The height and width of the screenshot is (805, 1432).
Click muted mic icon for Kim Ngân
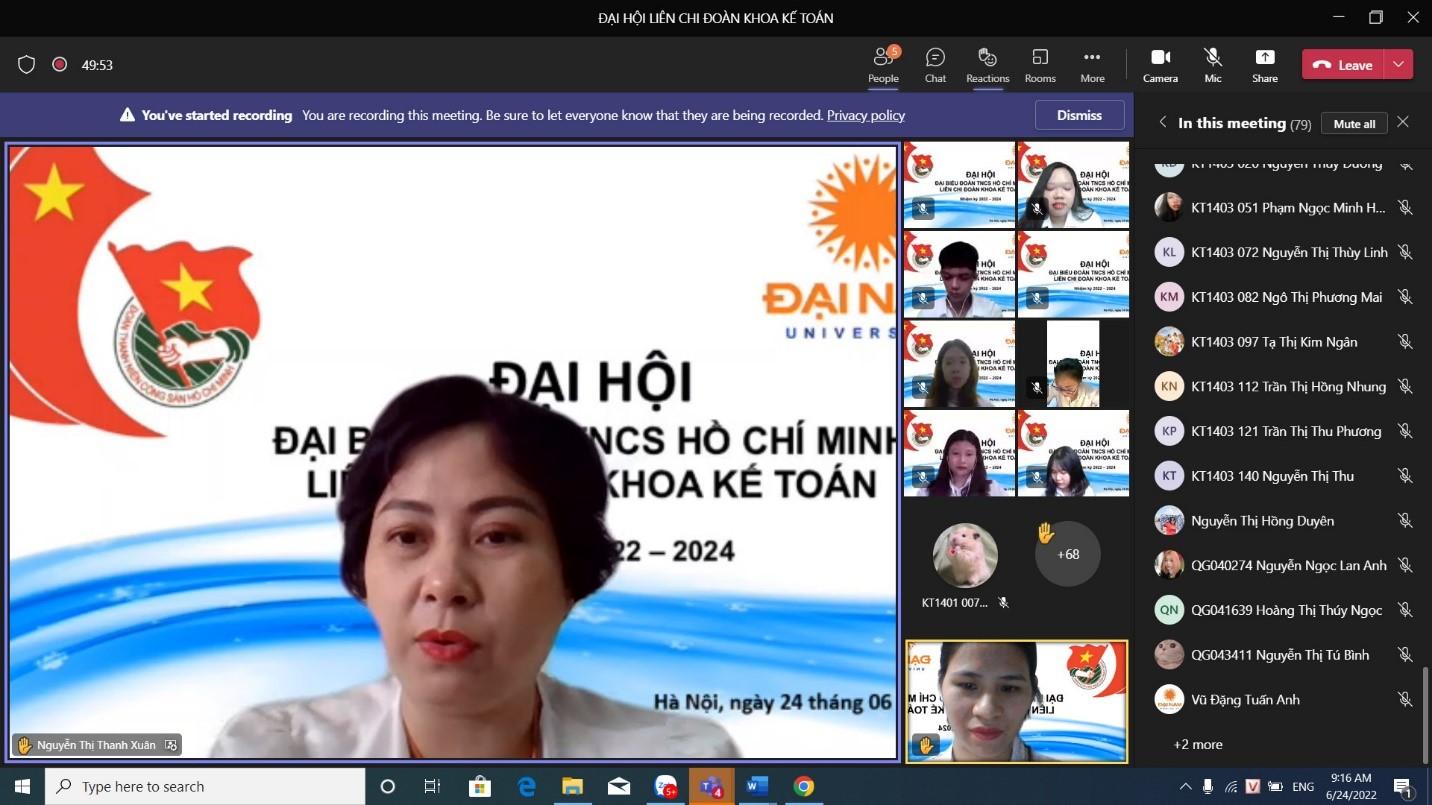pyautogui.click(x=1405, y=342)
